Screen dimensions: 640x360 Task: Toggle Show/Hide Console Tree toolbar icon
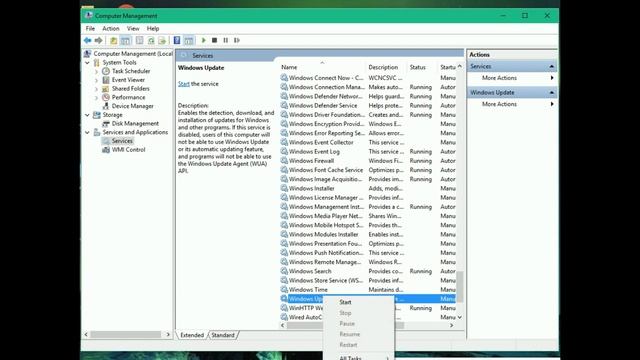click(x=125, y=40)
